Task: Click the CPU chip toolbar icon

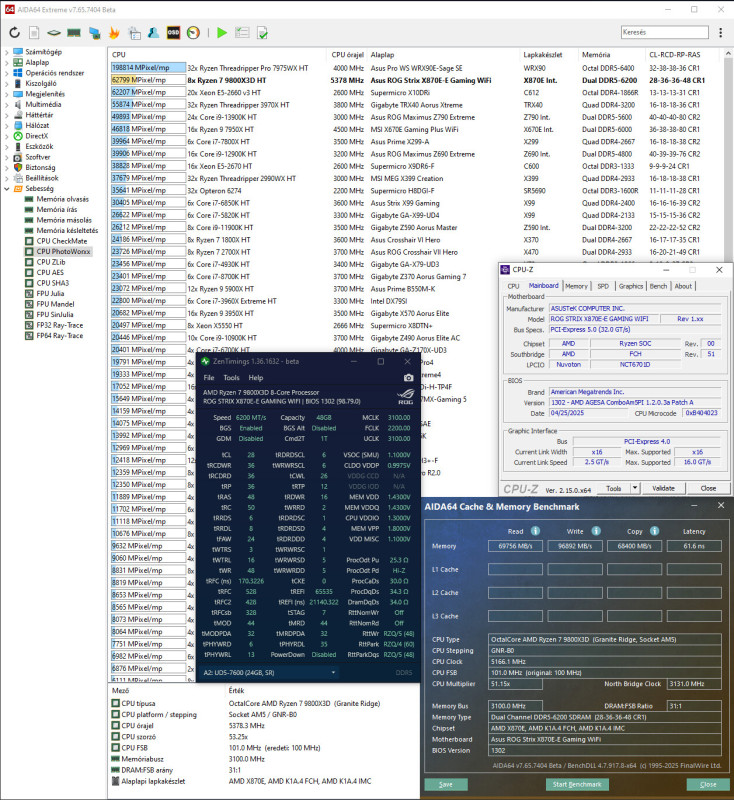Action: click(54, 33)
